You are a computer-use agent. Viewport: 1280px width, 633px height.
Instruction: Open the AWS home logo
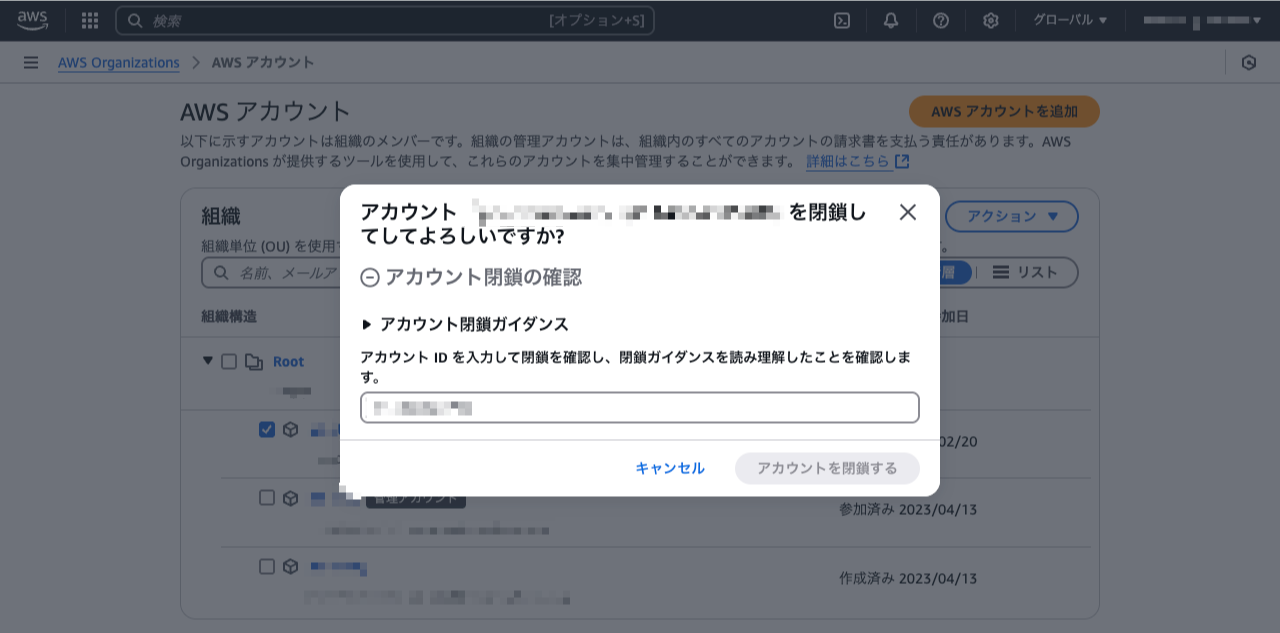(32, 20)
